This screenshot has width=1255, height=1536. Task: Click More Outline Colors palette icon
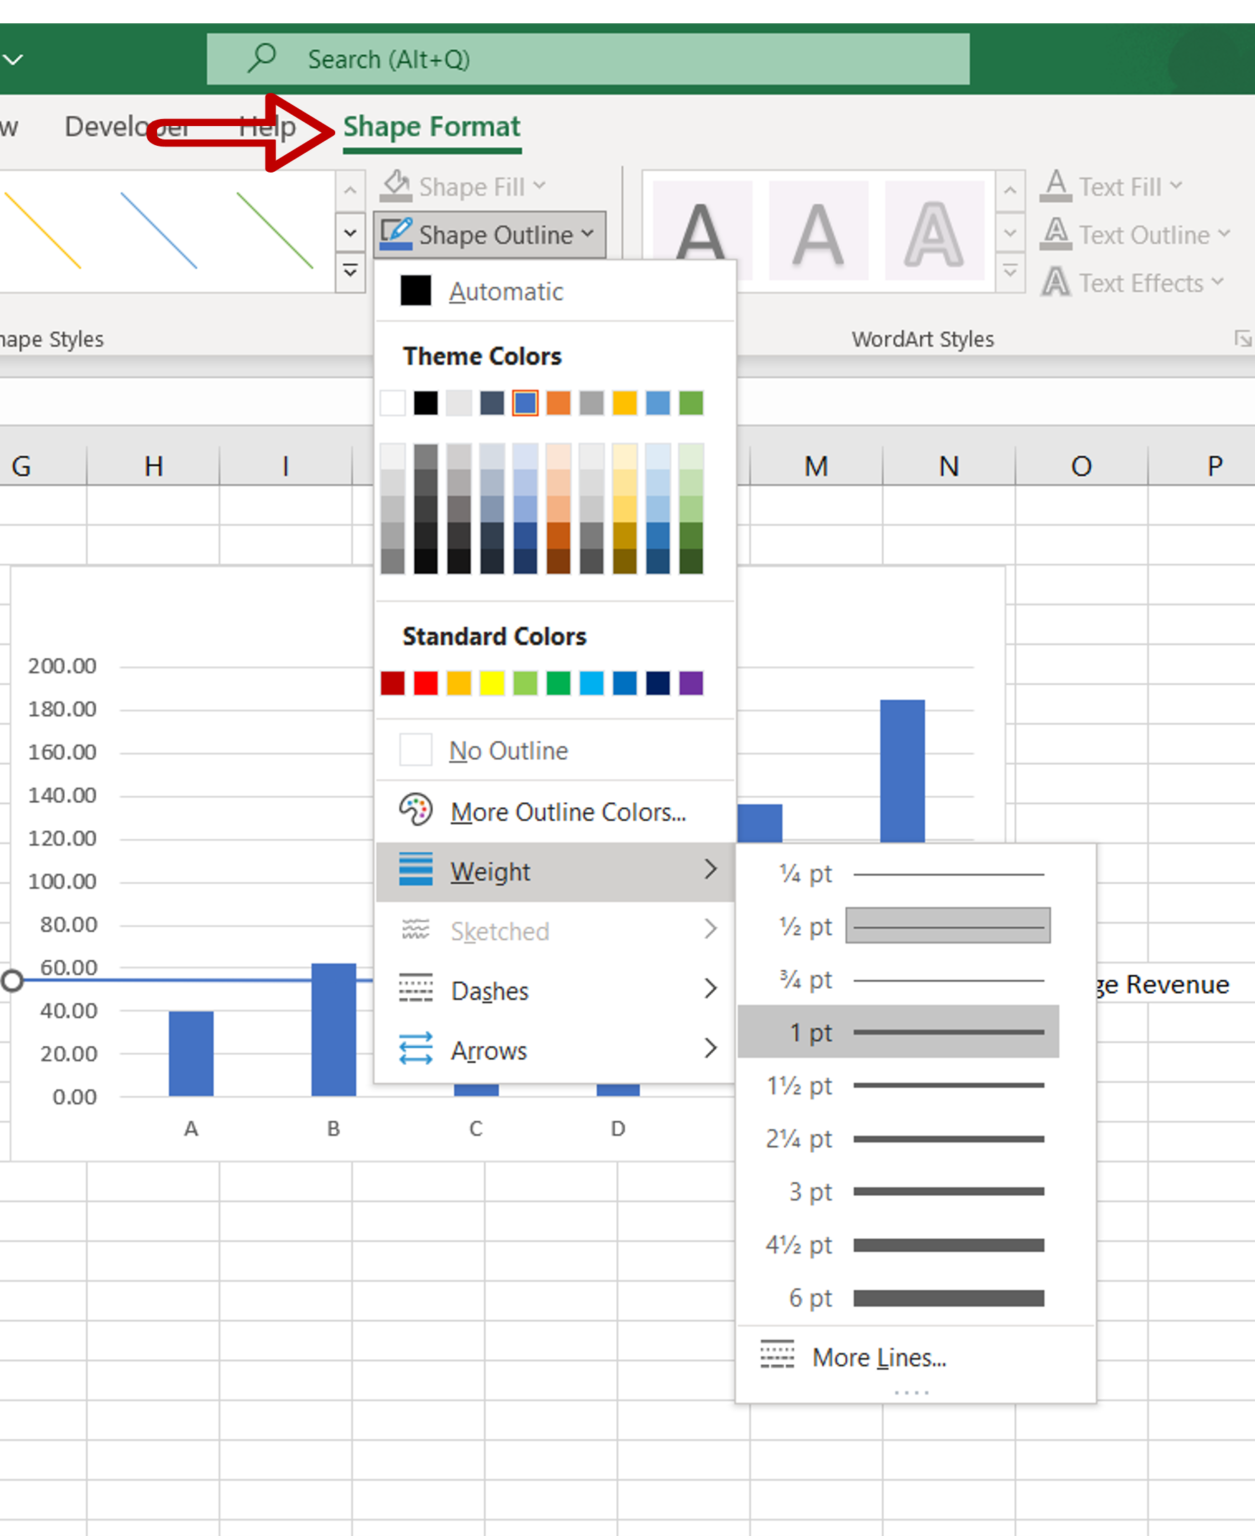tap(416, 810)
